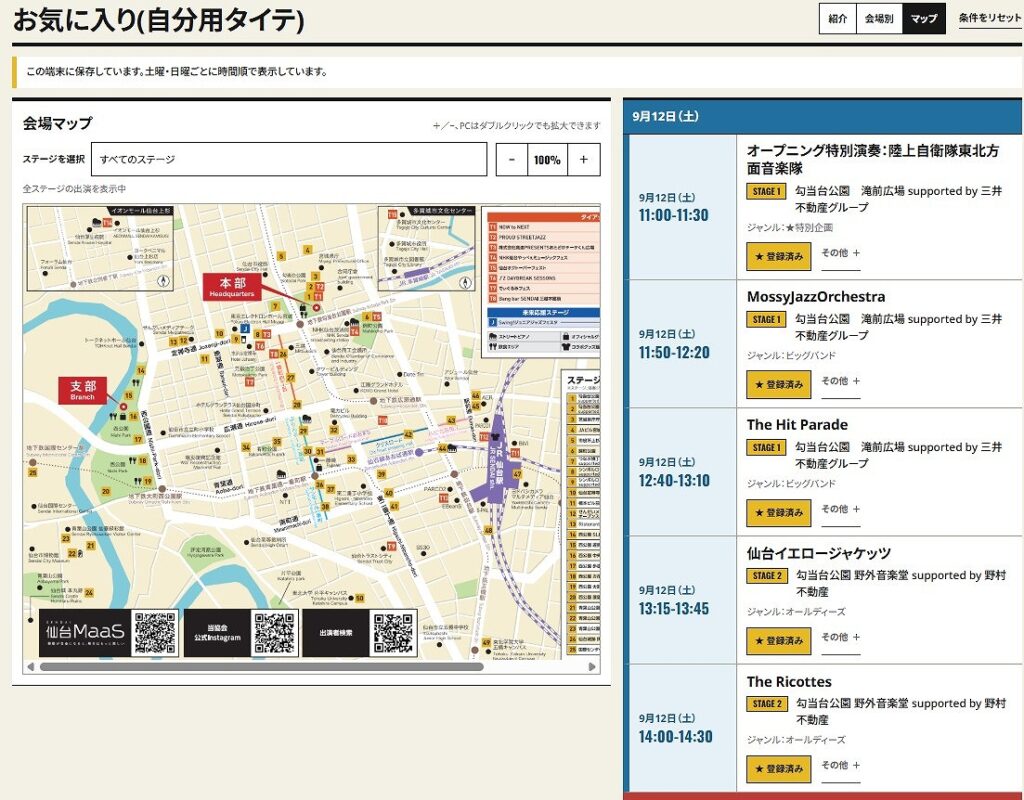The height and width of the screenshot is (800, 1024).
Task: Open the 仙台イエロージャケッツ title
Action: click(x=818, y=553)
